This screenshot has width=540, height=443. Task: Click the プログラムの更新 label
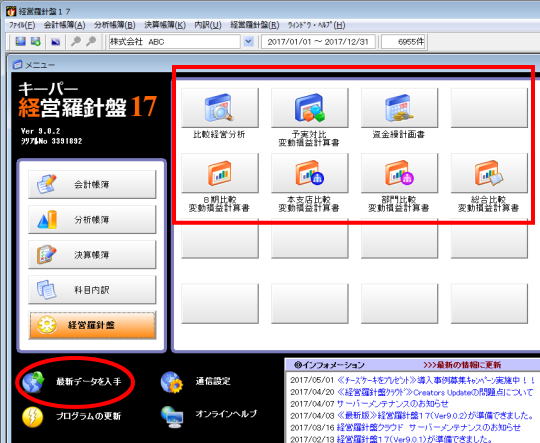pyautogui.click(x=89, y=416)
